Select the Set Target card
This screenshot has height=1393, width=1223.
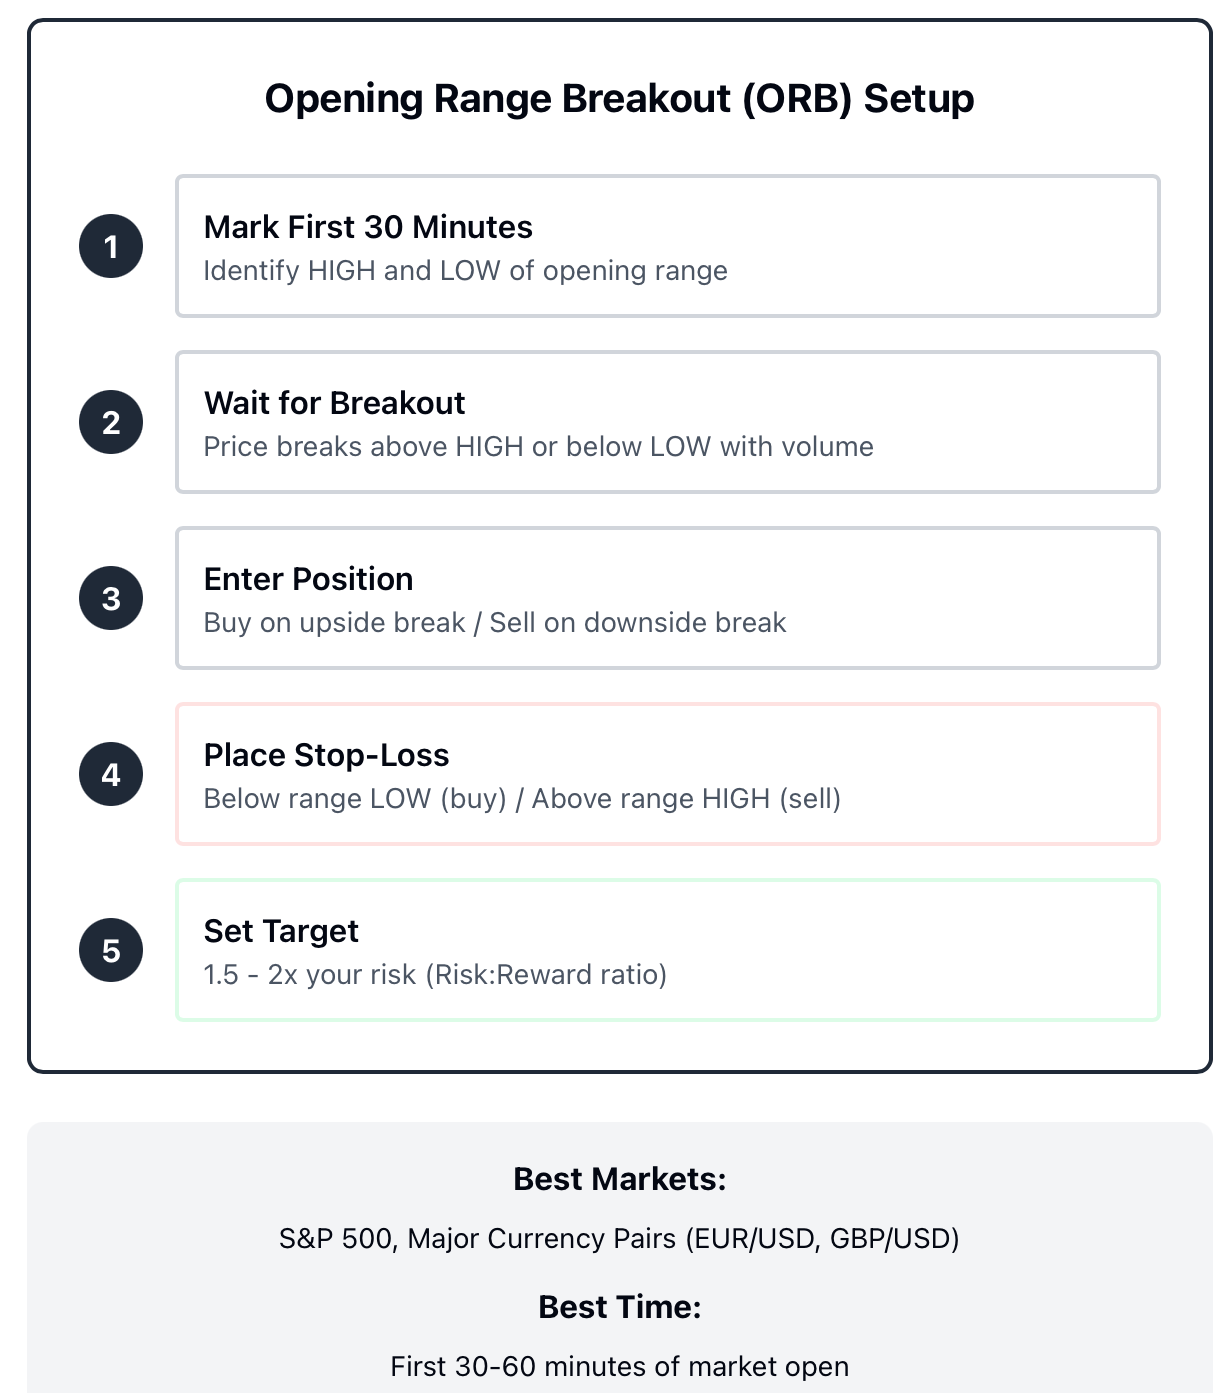click(668, 950)
